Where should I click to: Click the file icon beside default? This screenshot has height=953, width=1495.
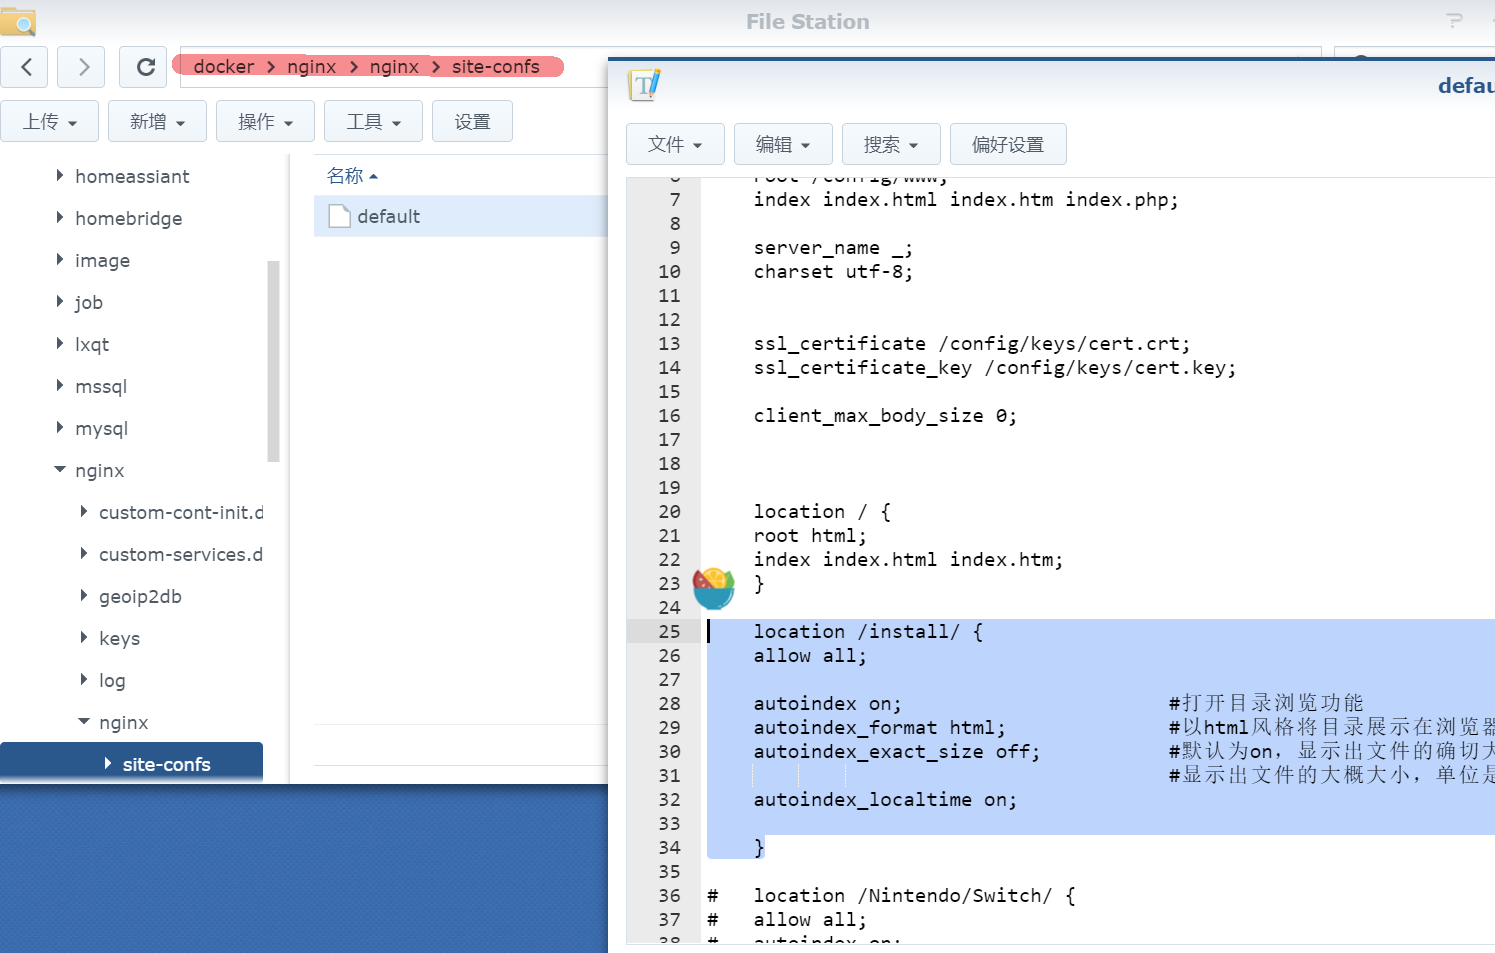pyautogui.click(x=339, y=216)
